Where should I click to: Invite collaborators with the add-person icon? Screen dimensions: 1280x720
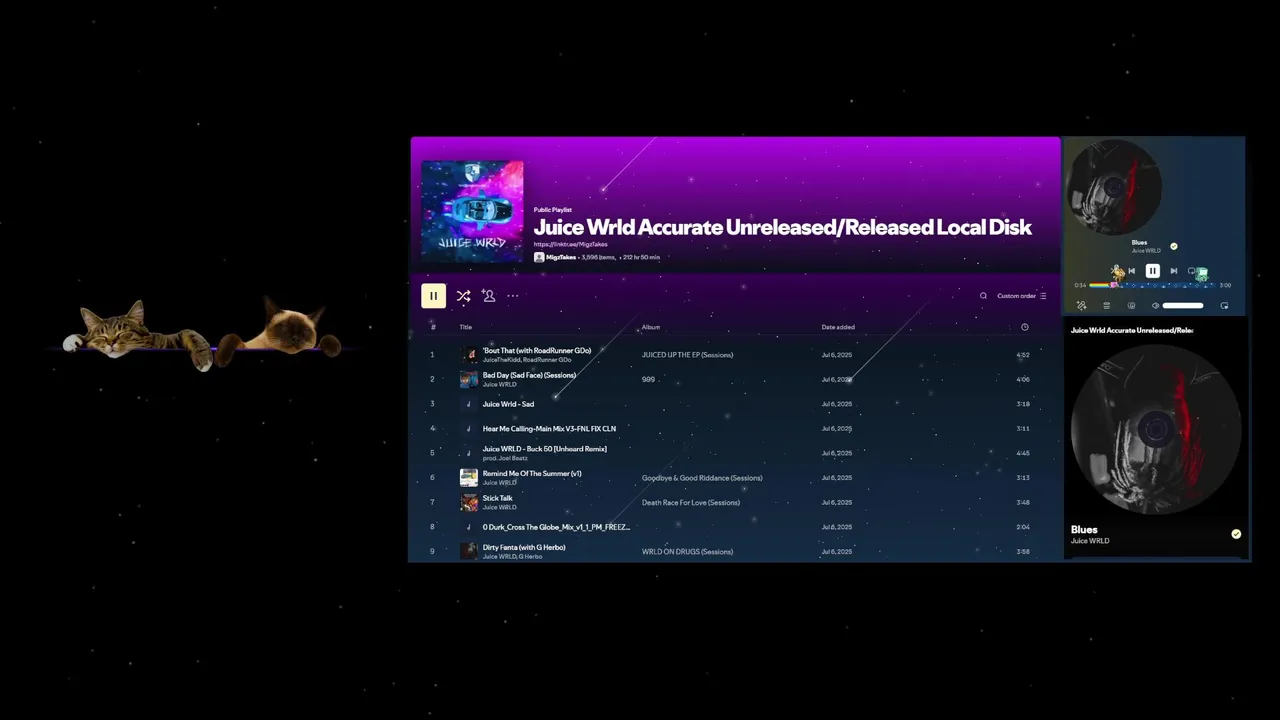pos(488,296)
